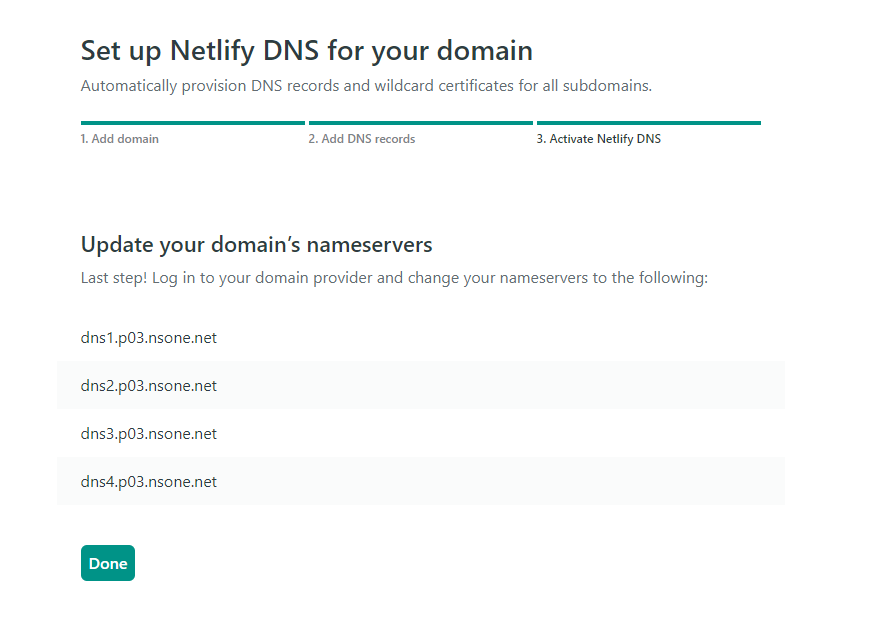882x631 pixels.
Task: Click nameserver dns4.p03.nsone.net
Action: (148, 481)
